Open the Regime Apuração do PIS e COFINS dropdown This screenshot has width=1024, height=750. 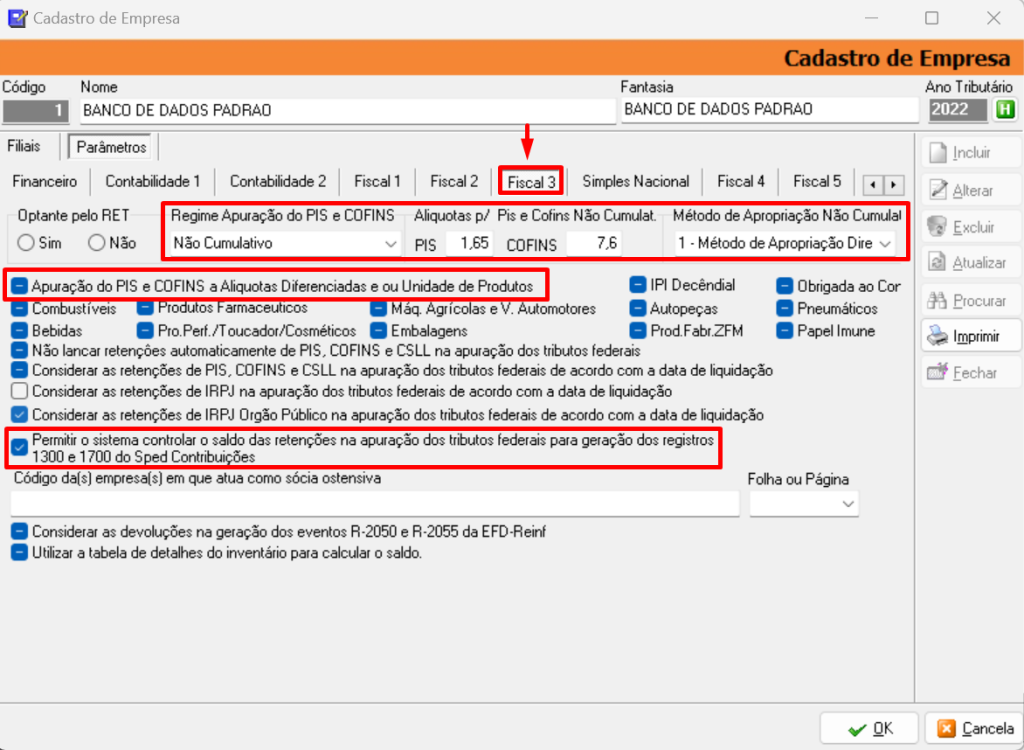[285, 244]
